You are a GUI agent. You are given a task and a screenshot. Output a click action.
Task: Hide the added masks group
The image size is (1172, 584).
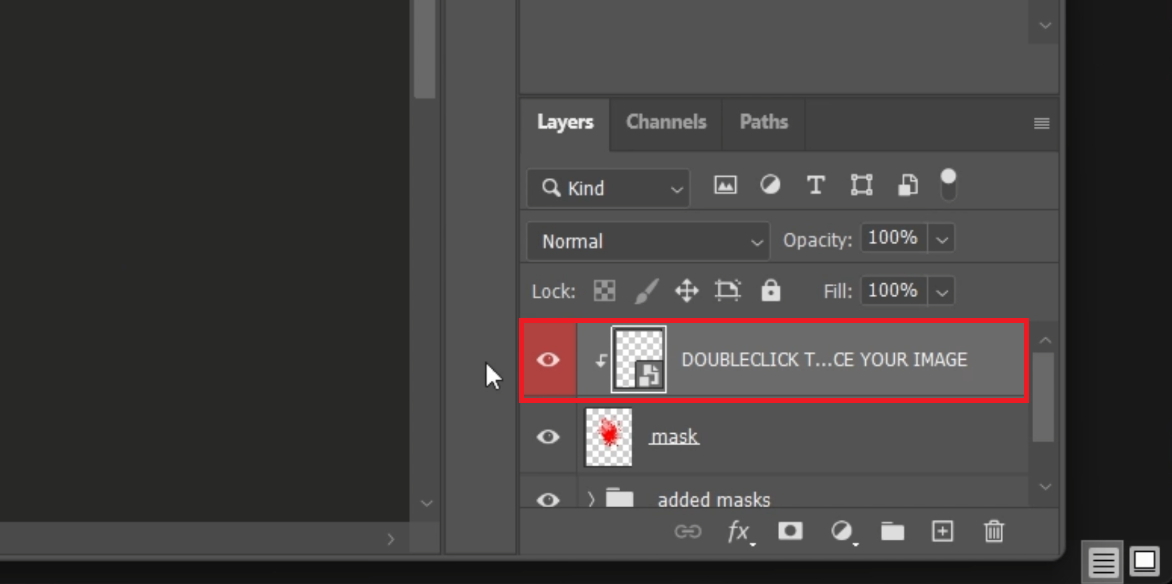(x=548, y=500)
